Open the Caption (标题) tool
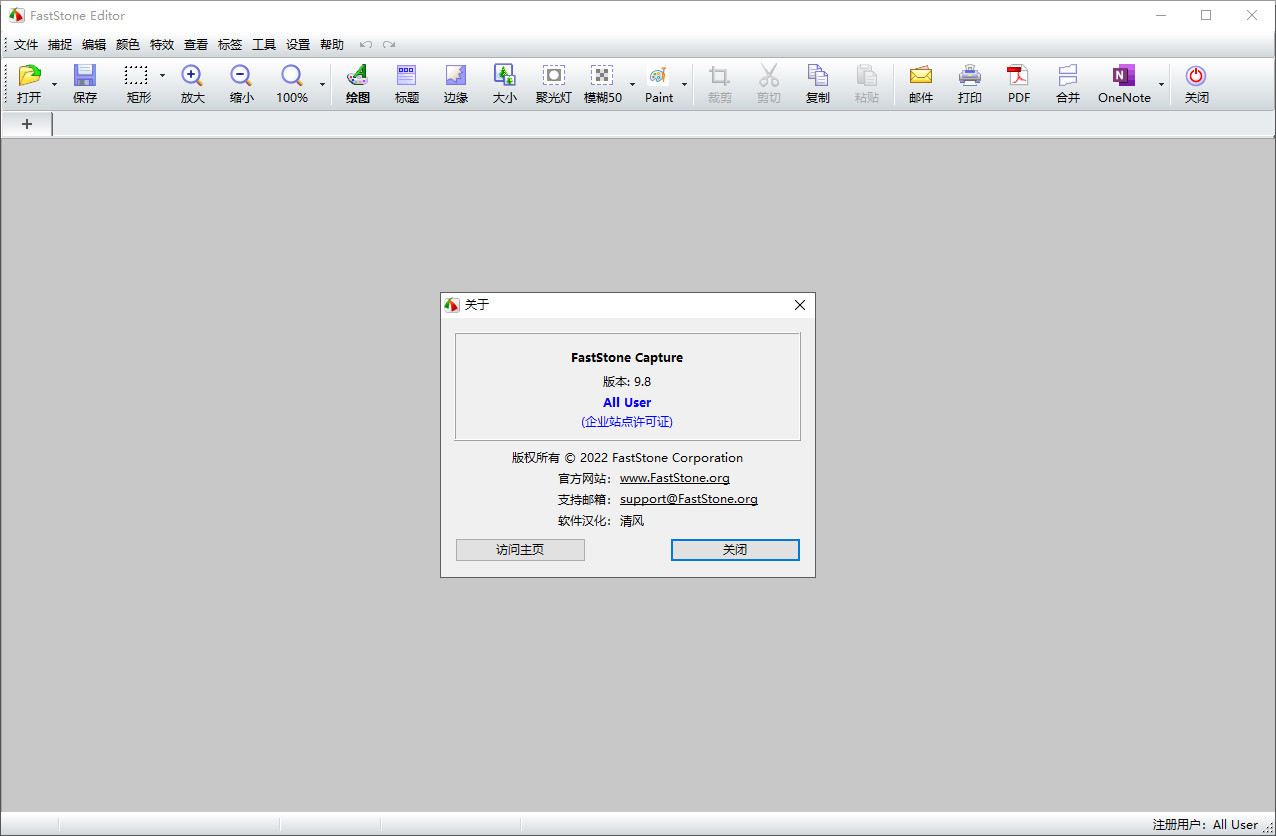 (x=407, y=77)
